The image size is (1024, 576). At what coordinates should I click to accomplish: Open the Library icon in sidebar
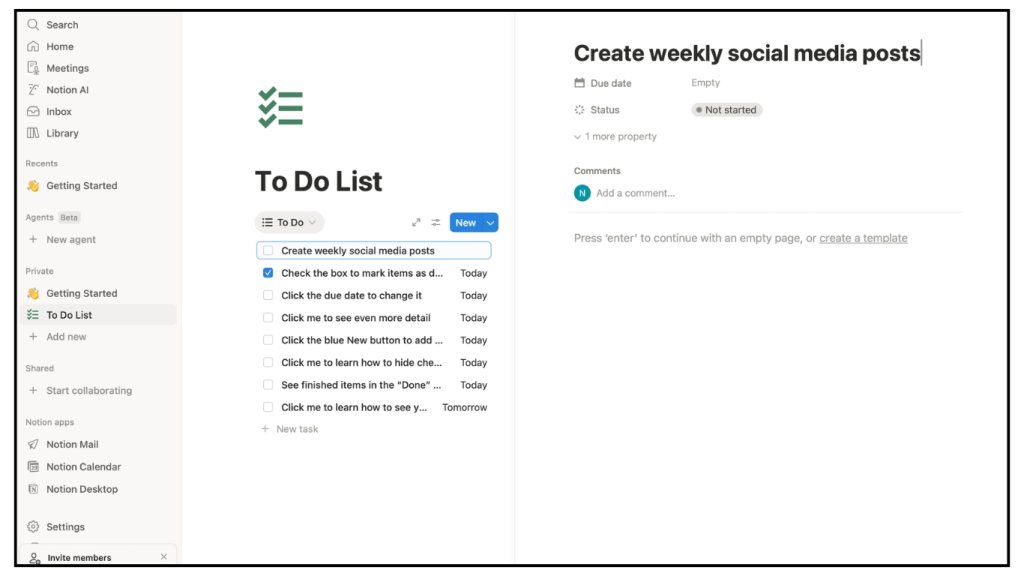(33, 133)
